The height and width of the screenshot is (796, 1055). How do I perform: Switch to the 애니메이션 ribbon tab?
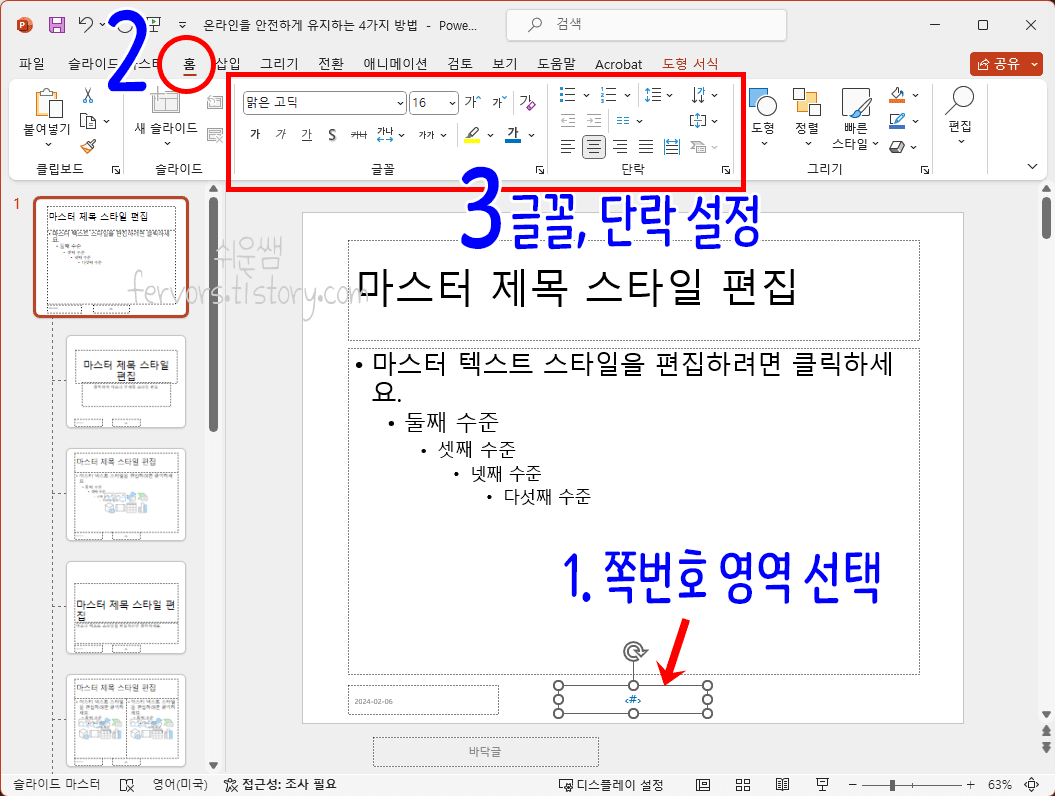[x=396, y=63]
